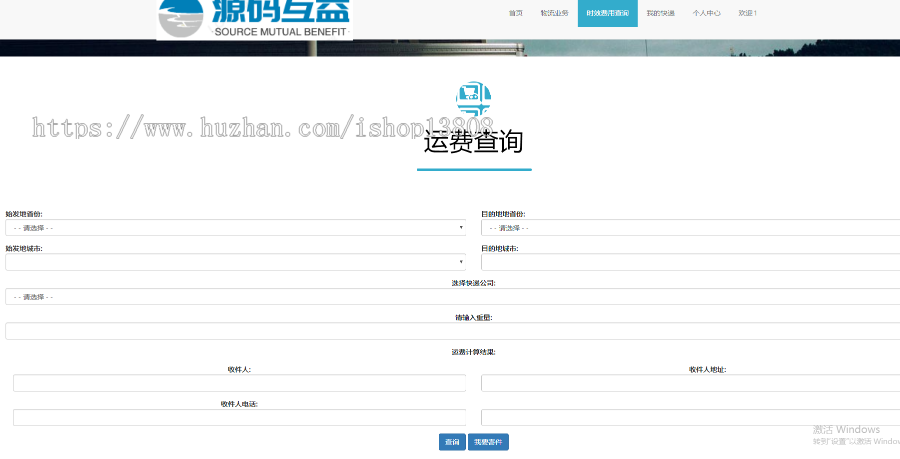Click the 运费查询 page heading
900x459 pixels.
tap(474, 142)
